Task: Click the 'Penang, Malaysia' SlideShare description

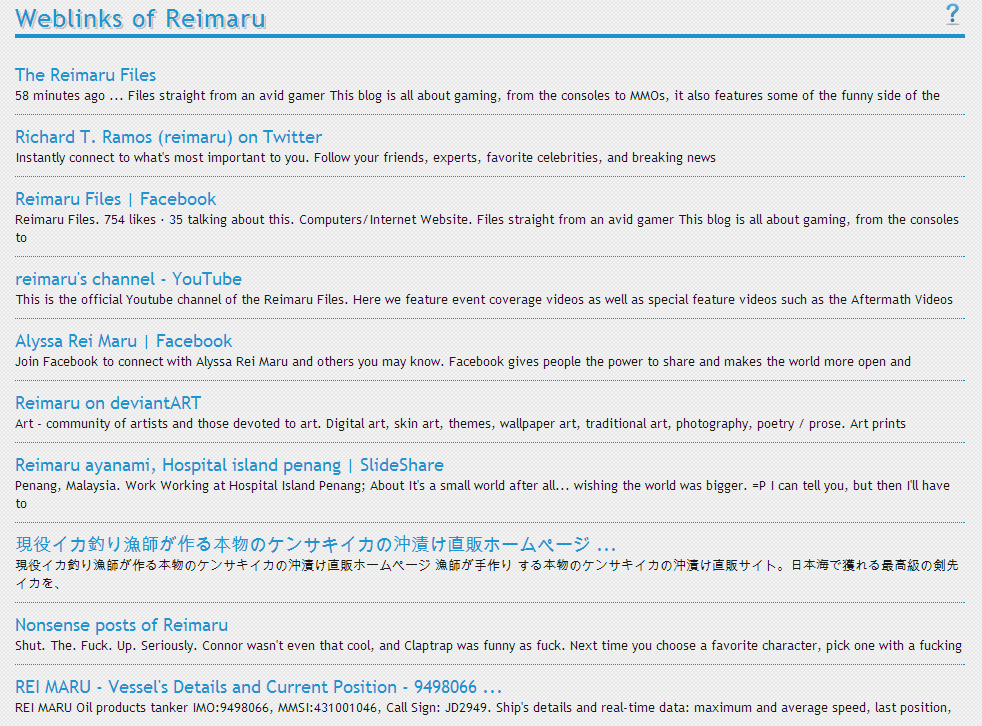Action: click(x=482, y=486)
